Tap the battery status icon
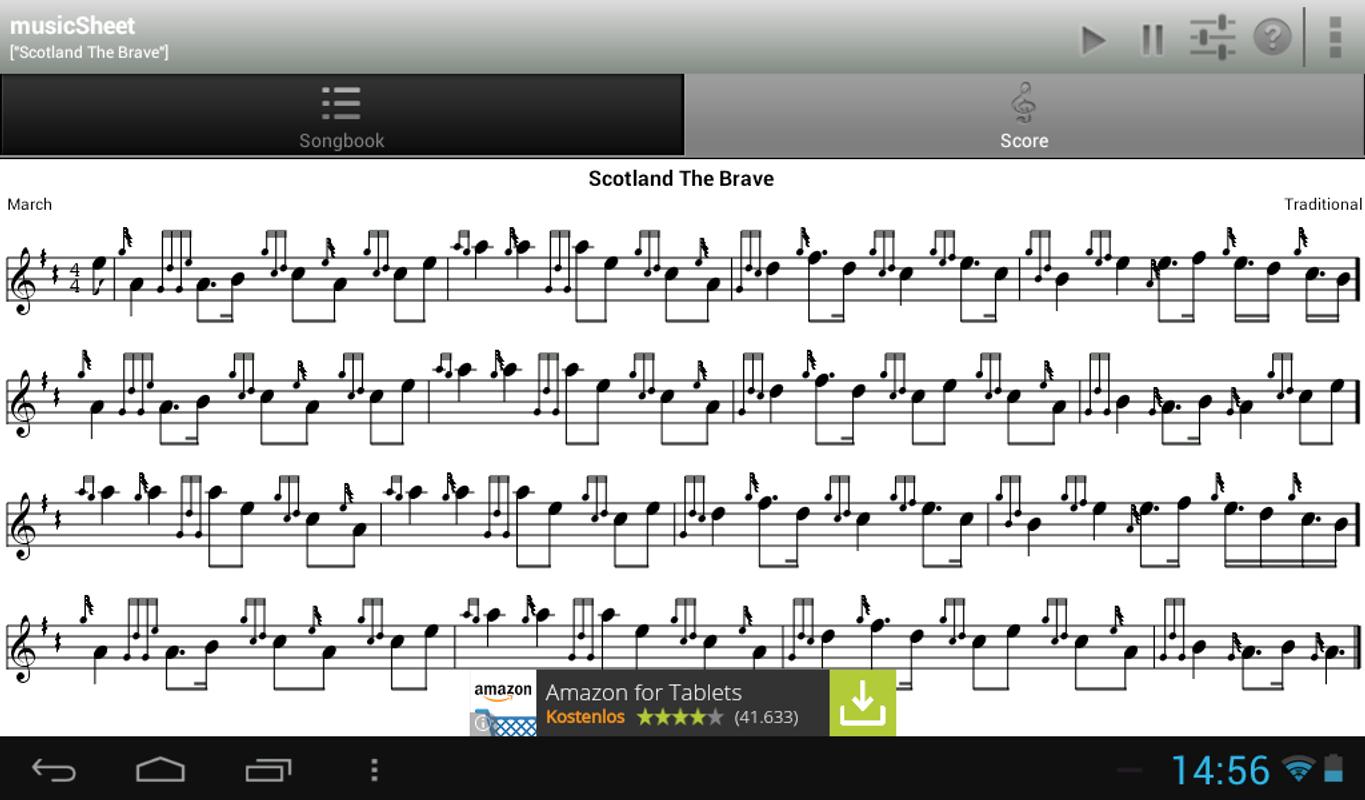This screenshot has height=800, width=1365. point(1334,768)
